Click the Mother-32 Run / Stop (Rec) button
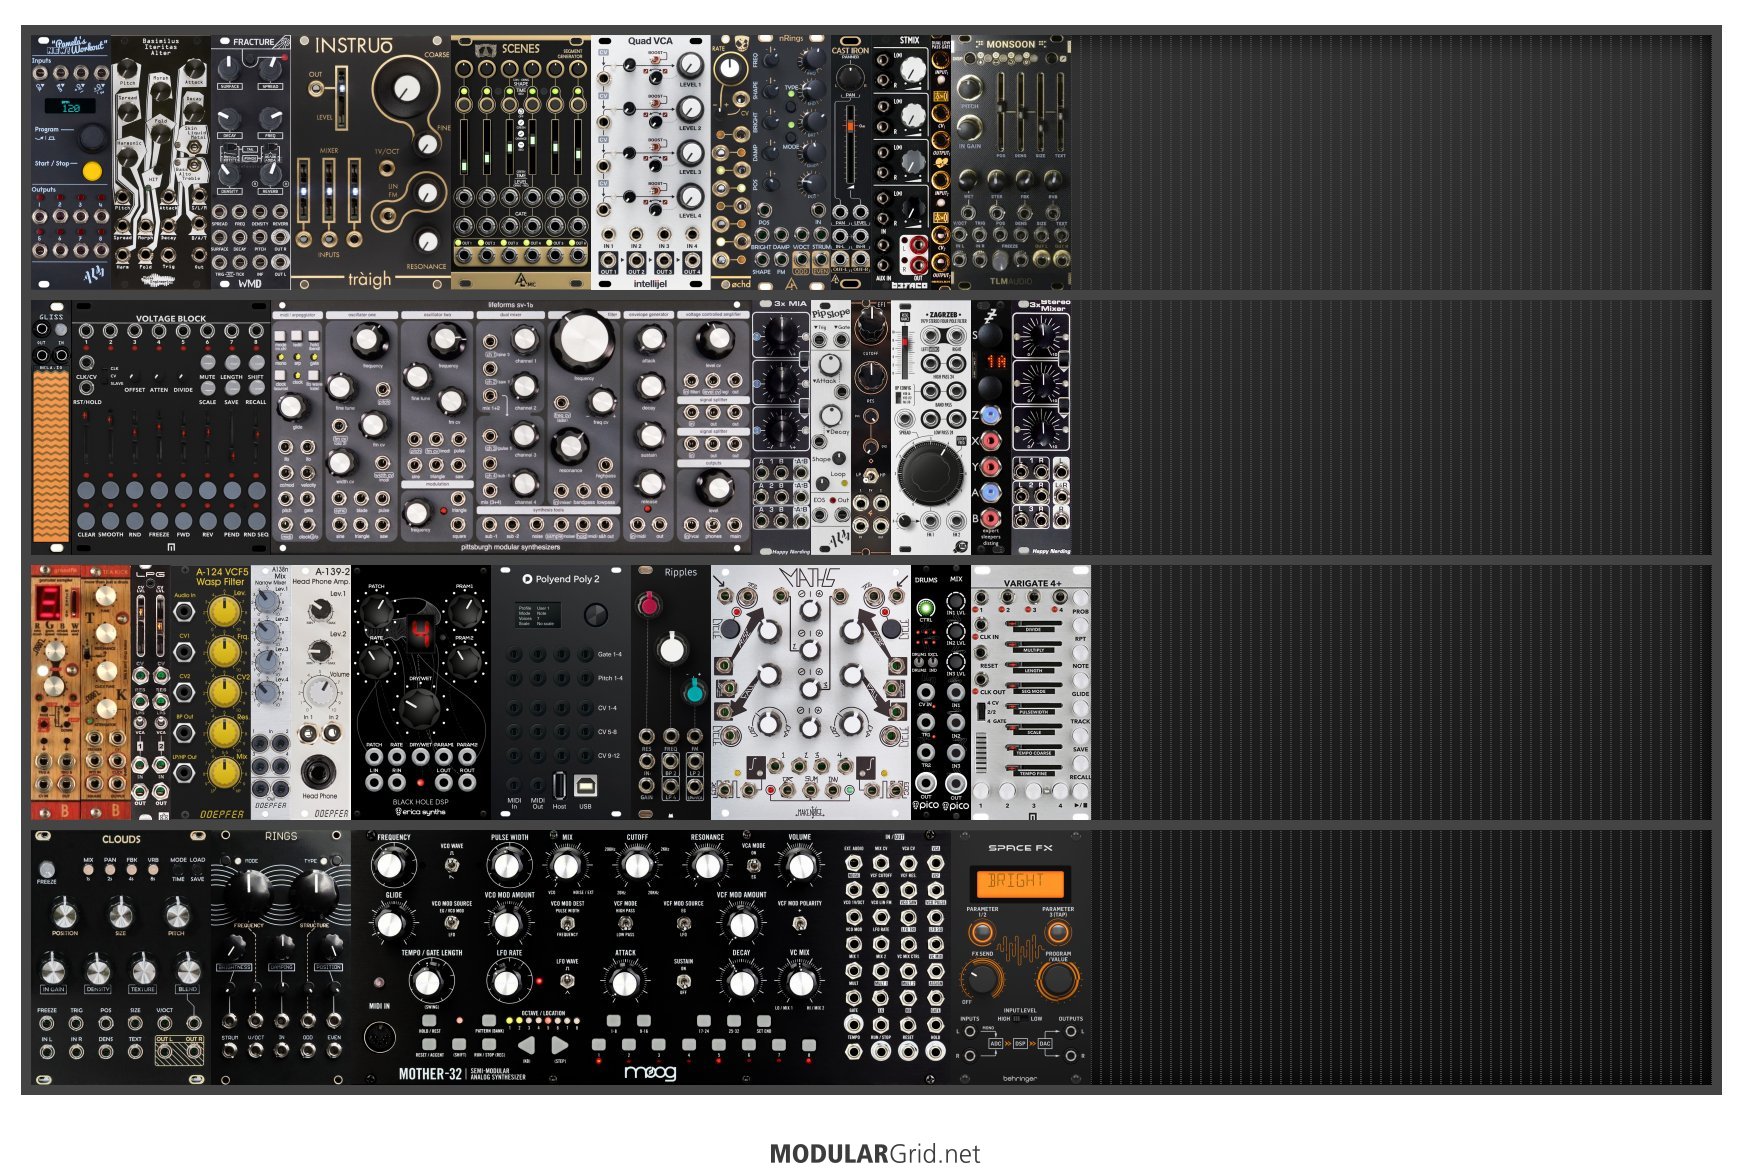Screen dimensions: 1752x1175 click(x=489, y=1046)
